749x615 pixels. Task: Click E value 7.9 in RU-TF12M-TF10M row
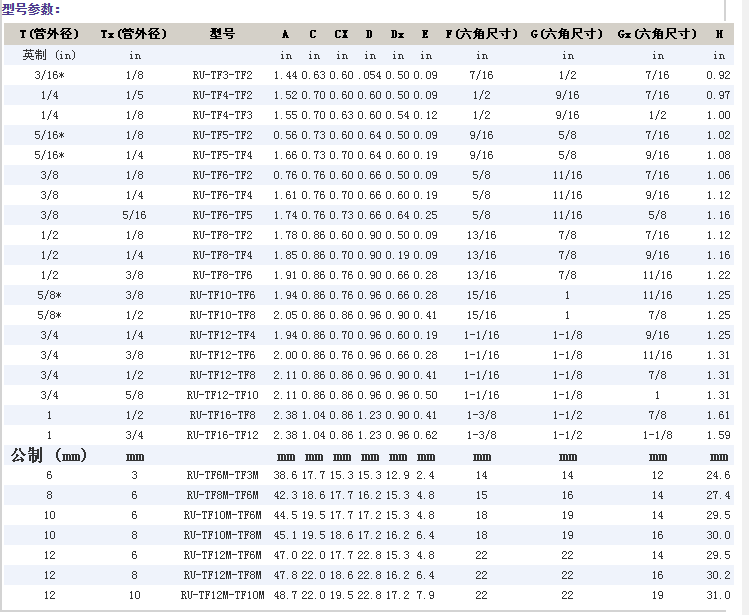(x=425, y=595)
